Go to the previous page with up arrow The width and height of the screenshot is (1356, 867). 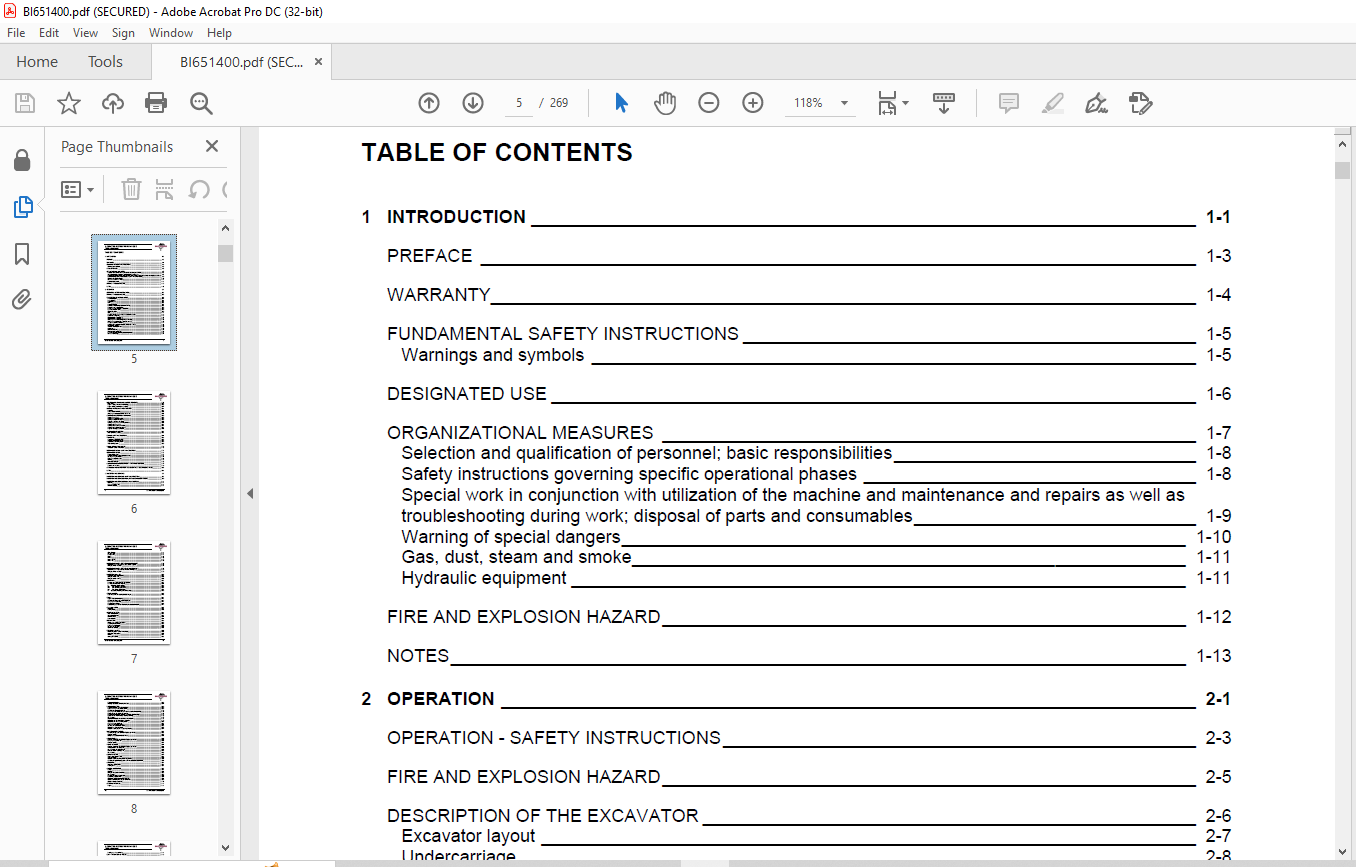[429, 103]
